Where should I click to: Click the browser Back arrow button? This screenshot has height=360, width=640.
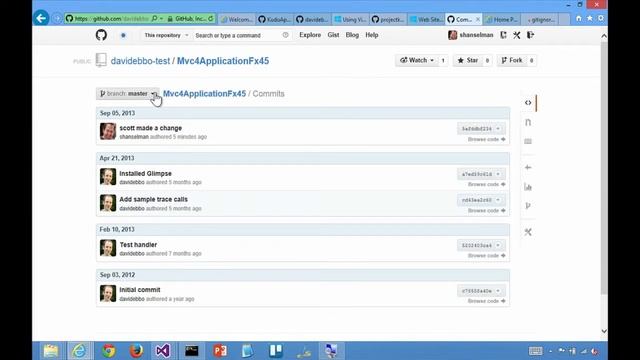(41, 18)
